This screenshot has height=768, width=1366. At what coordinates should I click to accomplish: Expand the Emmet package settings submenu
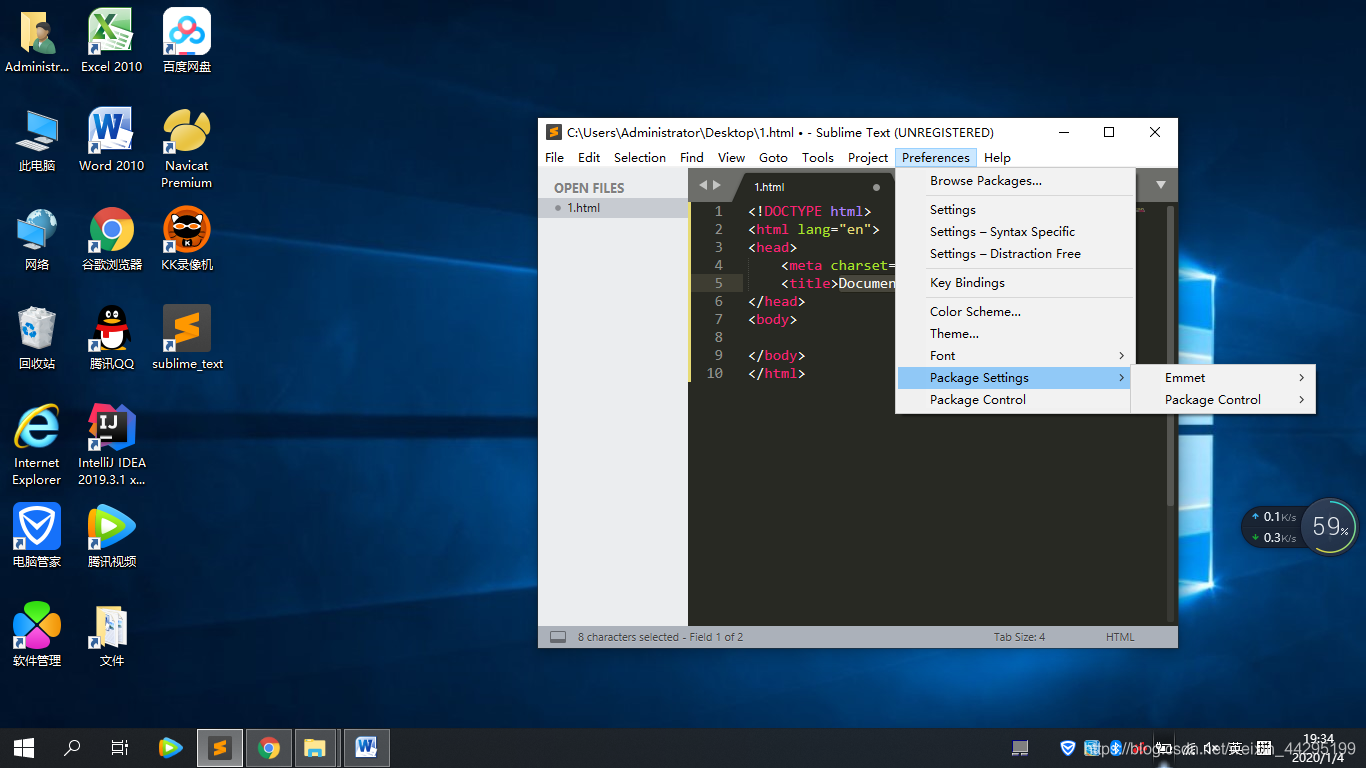(x=1223, y=378)
